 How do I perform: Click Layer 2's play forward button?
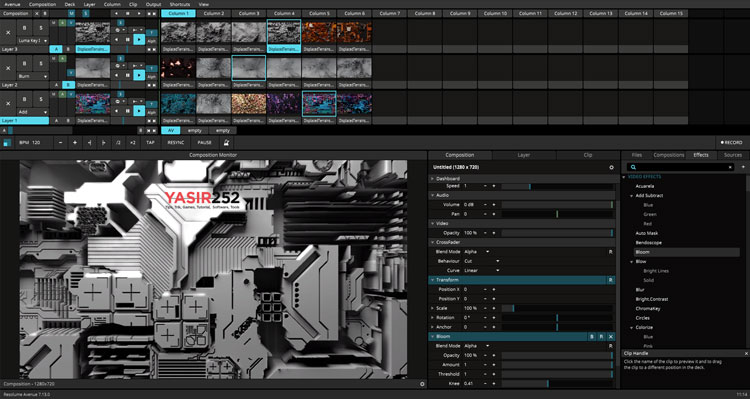coord(139,75)
